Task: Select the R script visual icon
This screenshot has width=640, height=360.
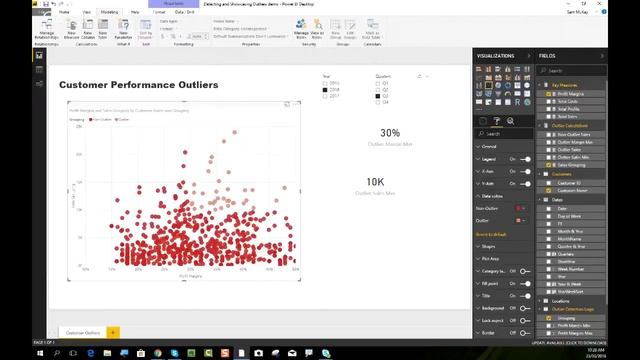Action: (x=518, y=102)
